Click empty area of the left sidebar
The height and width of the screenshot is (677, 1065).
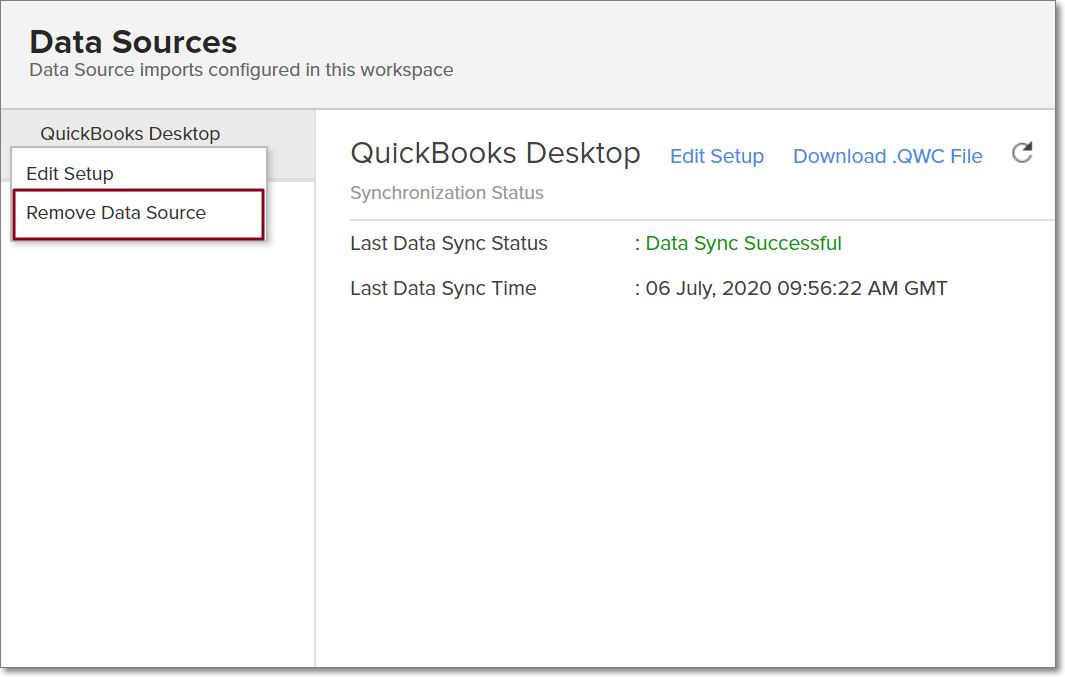[157, 450]
